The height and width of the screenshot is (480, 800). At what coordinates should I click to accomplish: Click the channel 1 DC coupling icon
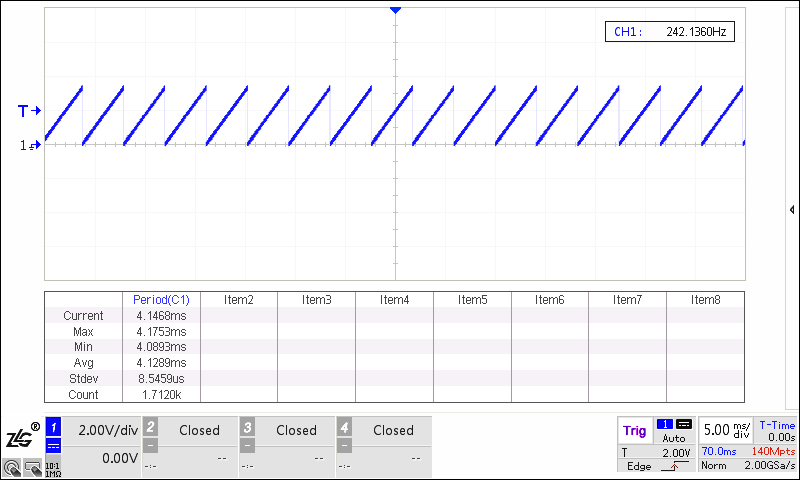coord(54,446)
